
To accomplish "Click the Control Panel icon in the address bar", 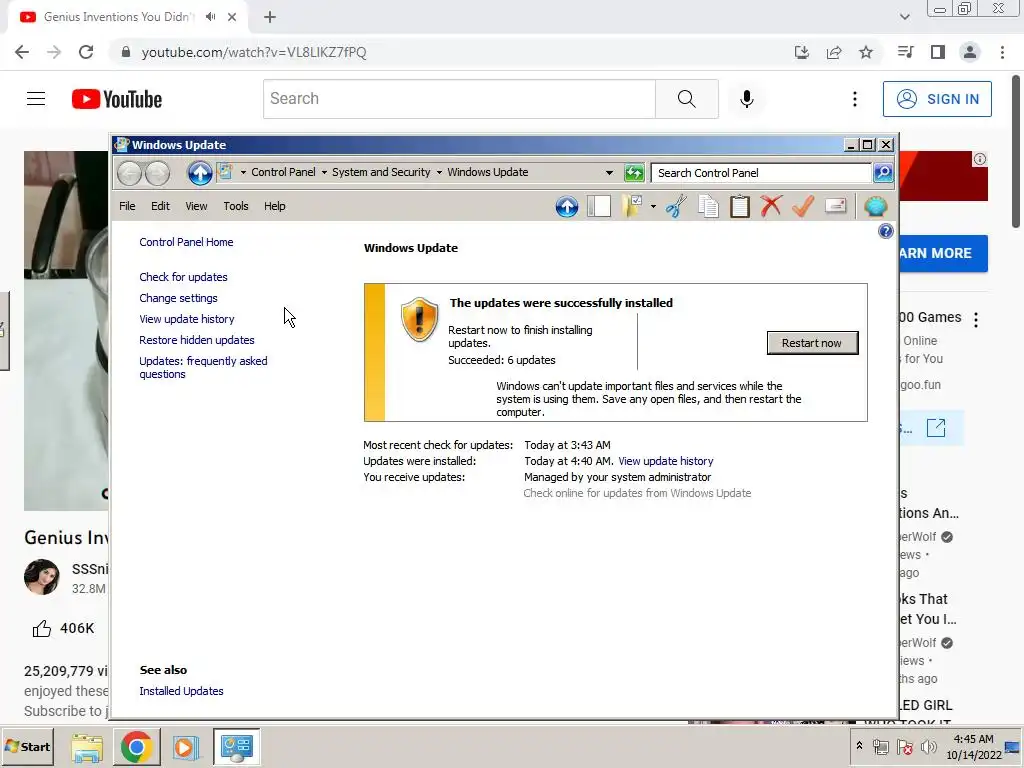I will [x=225, y=172].
